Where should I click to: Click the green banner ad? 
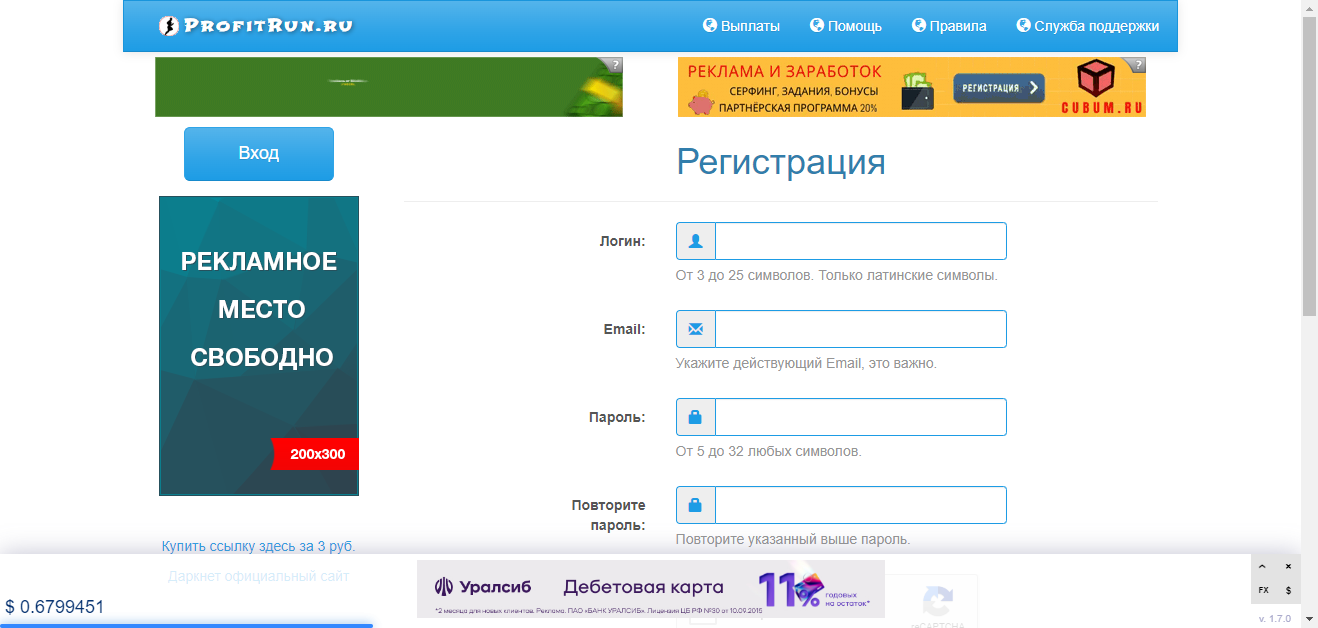[389, 87]
